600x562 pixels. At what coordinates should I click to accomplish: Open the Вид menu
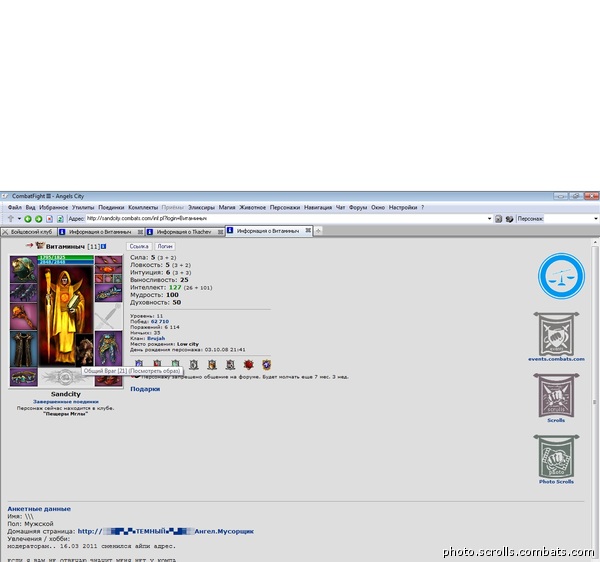click(x=31, y=207)
